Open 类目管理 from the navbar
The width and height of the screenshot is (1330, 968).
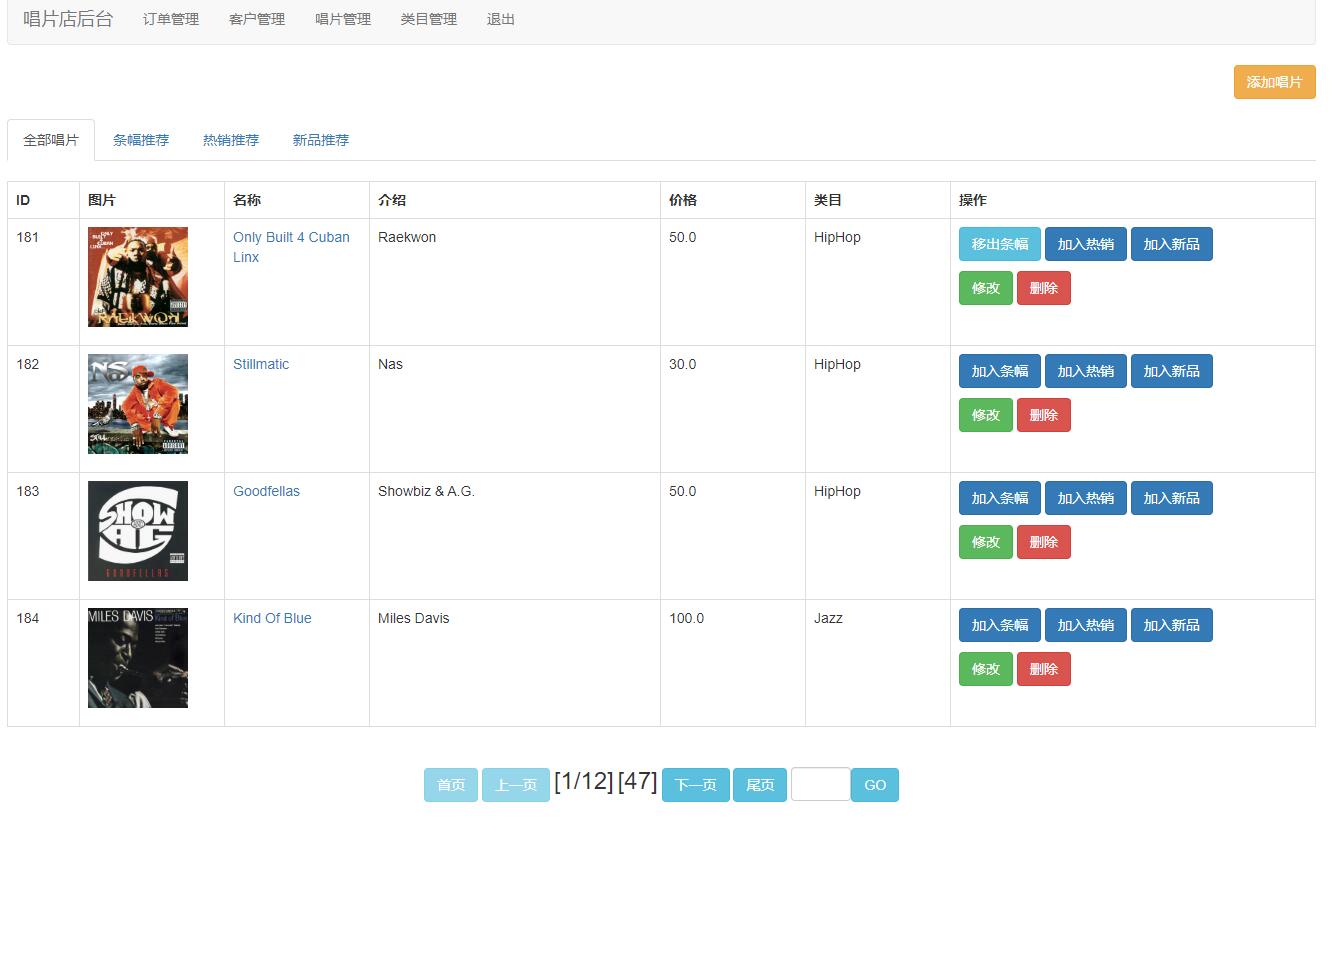tap(427, 19)
